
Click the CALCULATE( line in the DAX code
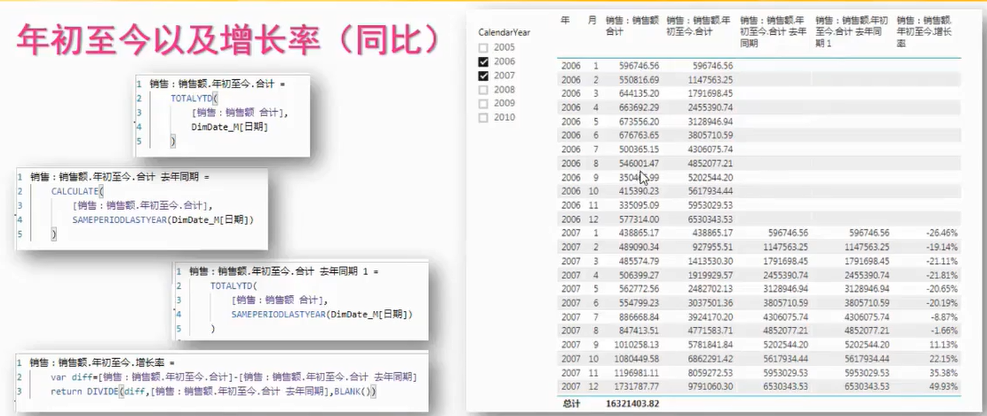[x=77, y=191]
